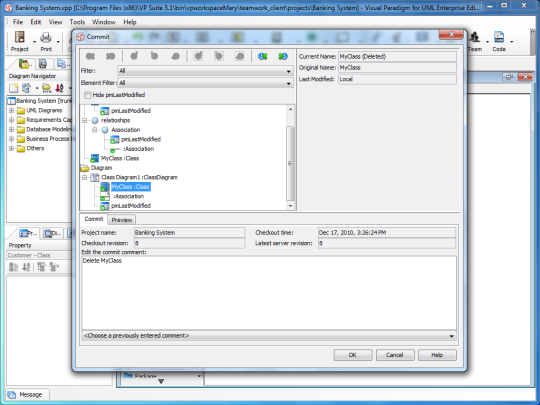Screen dimensions: 540x405
Task: Click the blue icon with green right arrow
Action: coord(283,56)
